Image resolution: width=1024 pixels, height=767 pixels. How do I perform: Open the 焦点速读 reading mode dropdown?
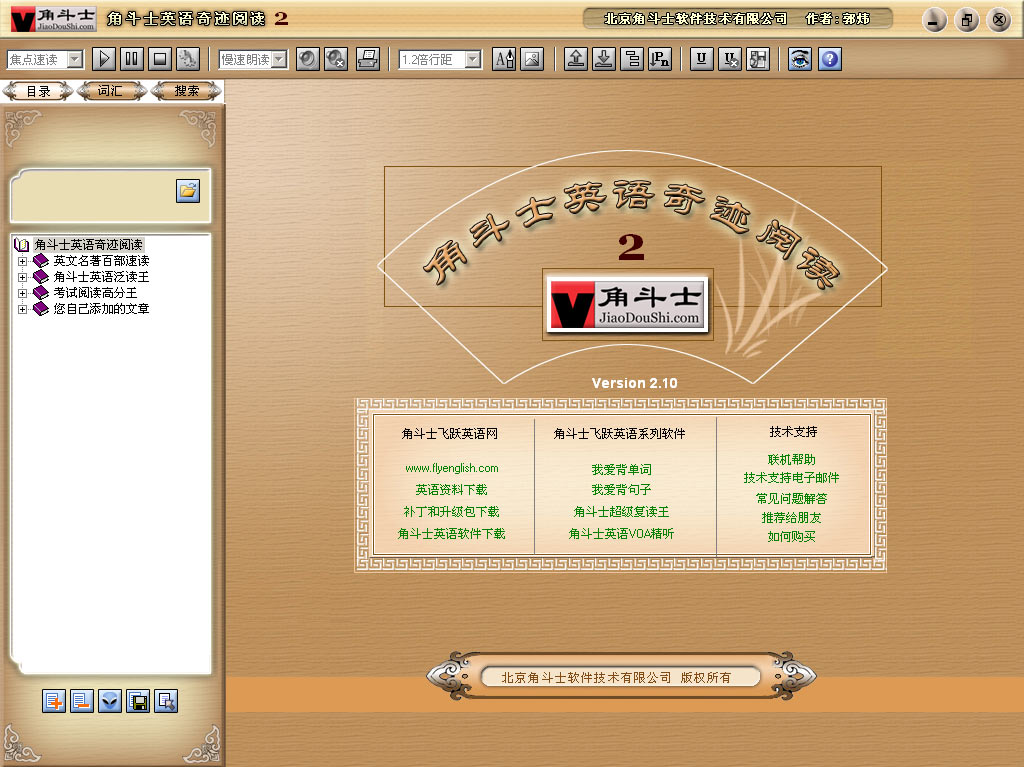point(75,59)
